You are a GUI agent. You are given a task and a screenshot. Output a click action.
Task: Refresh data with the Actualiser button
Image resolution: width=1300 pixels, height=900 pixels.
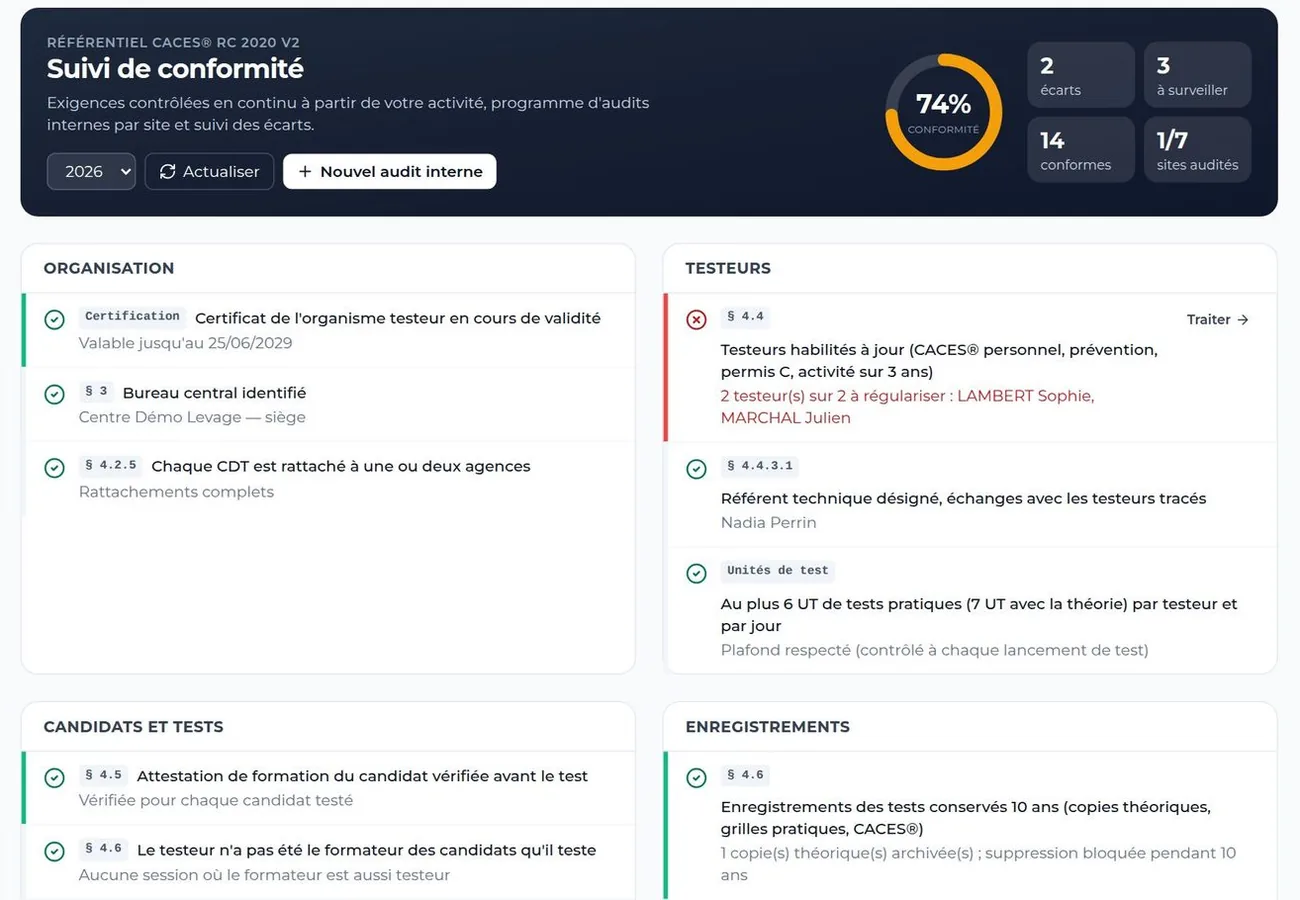click(x=209, y=171)
